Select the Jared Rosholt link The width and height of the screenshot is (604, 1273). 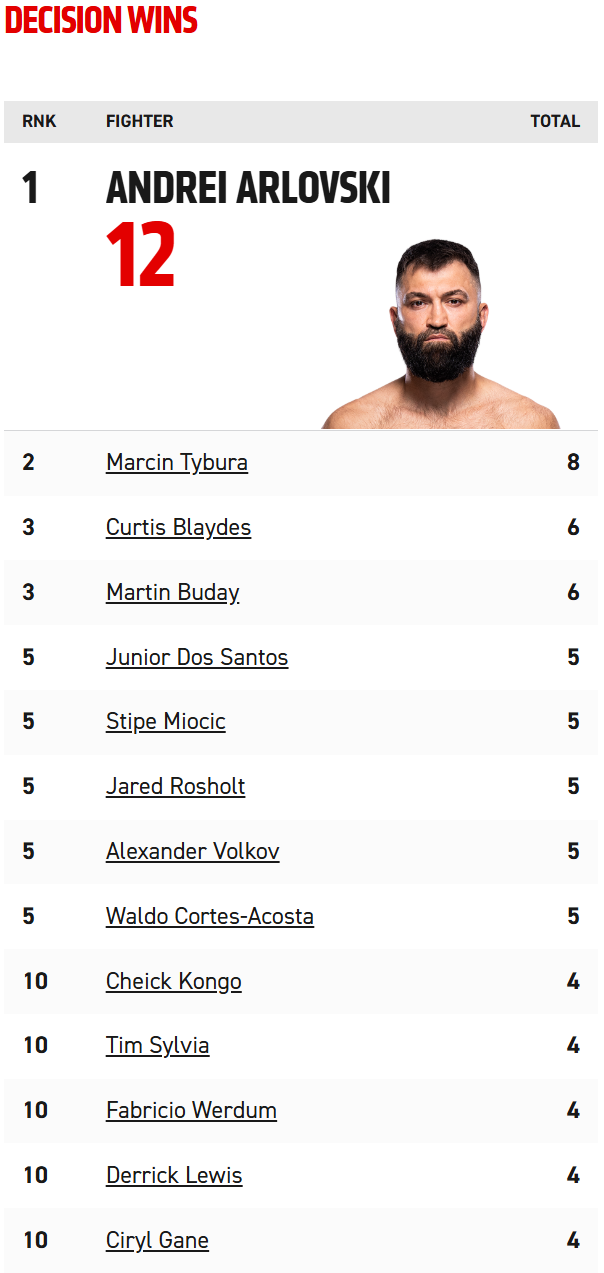point(175,787)
